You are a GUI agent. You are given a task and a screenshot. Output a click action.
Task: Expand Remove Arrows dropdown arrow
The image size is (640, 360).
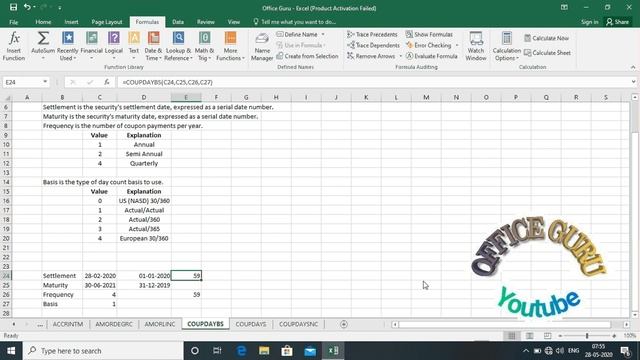coord(400,56)
